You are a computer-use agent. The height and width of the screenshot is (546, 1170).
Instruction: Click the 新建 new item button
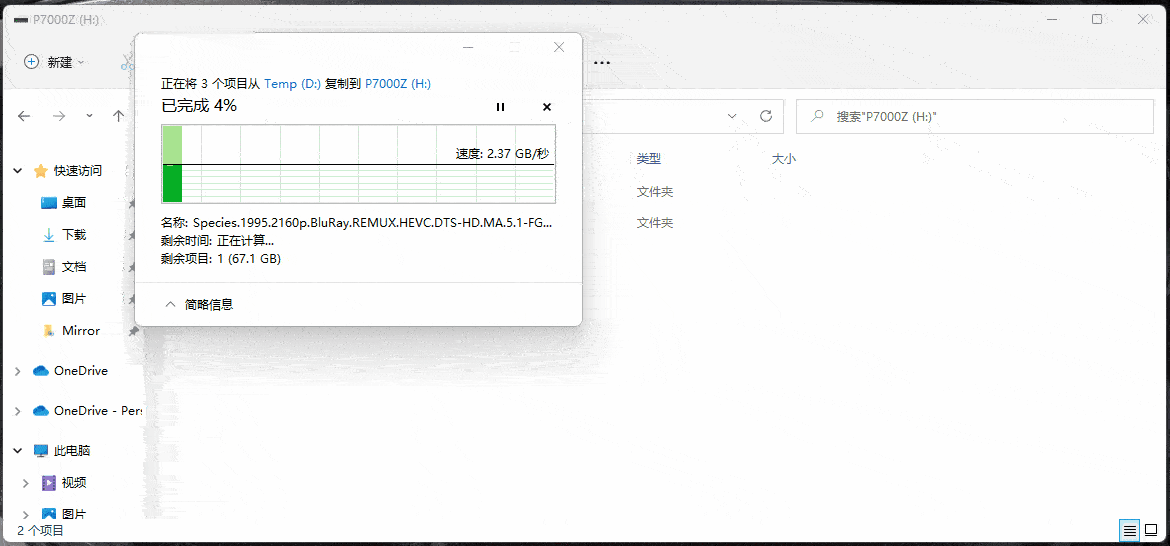[x=54, y=63]
